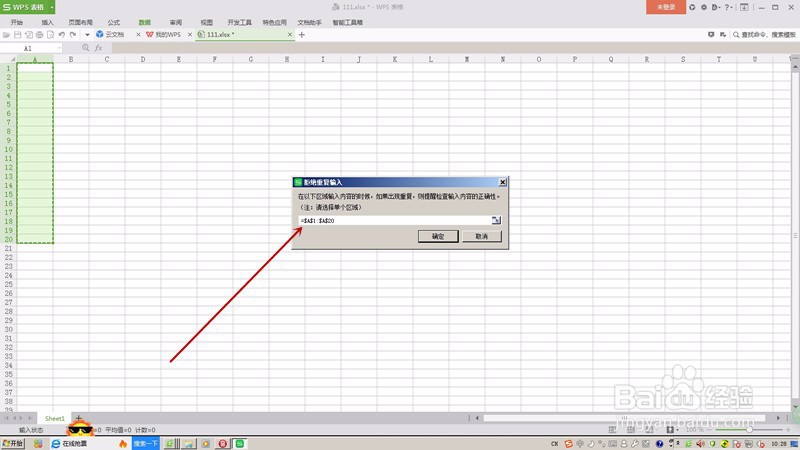
Task: Open the 公式 ribbon tab
Action: 114,22
